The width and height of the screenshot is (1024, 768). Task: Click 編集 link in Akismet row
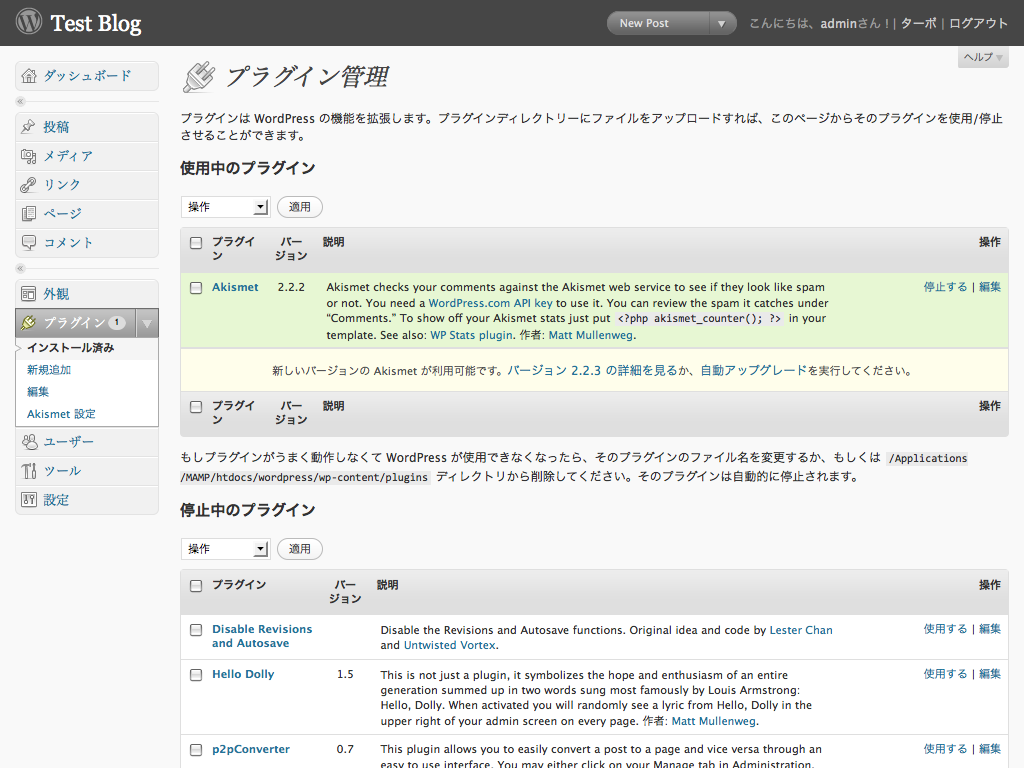pos(990,287)
